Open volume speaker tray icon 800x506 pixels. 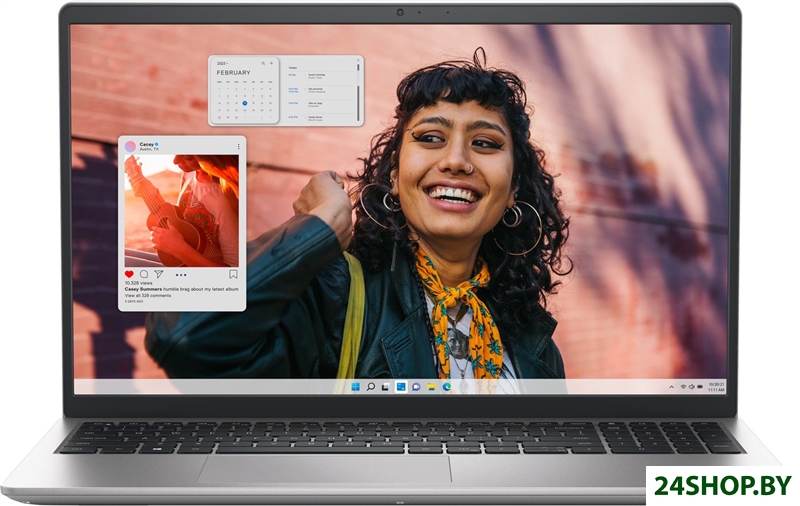click(691, 387)
